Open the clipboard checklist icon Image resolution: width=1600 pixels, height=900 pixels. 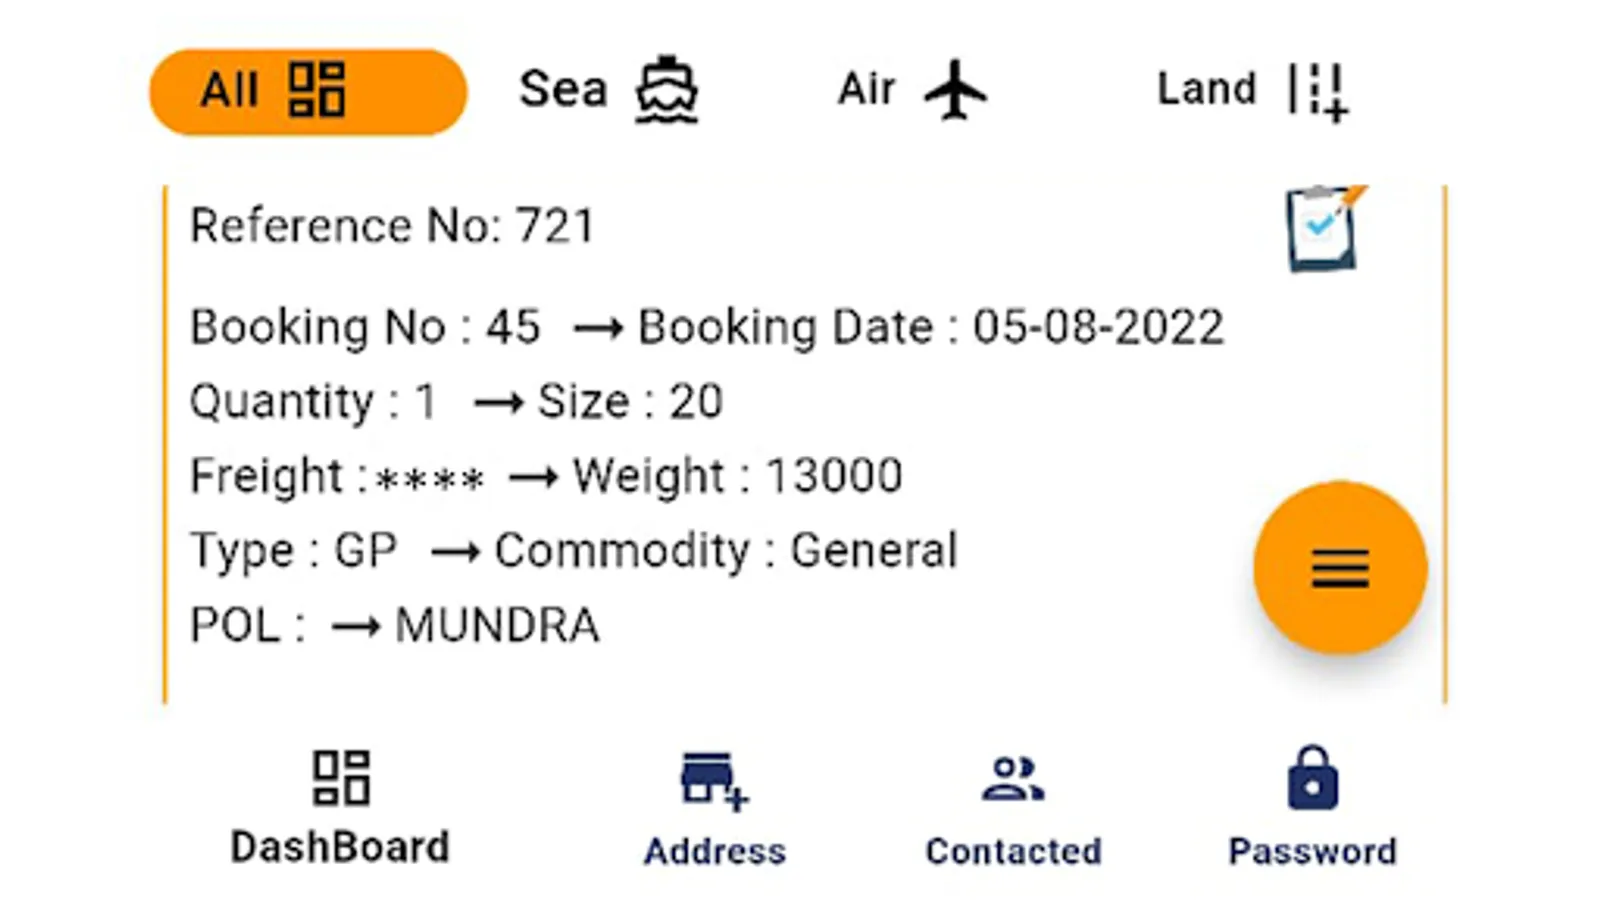[x=1324, y=229]
